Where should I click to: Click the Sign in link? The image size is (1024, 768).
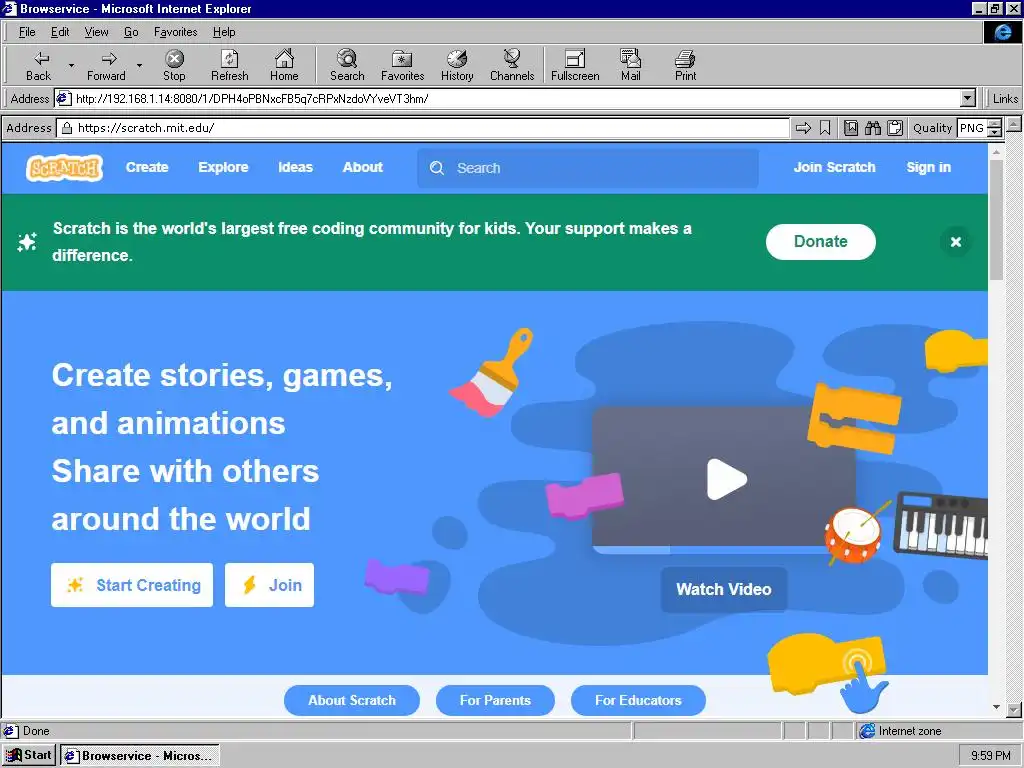929,167
